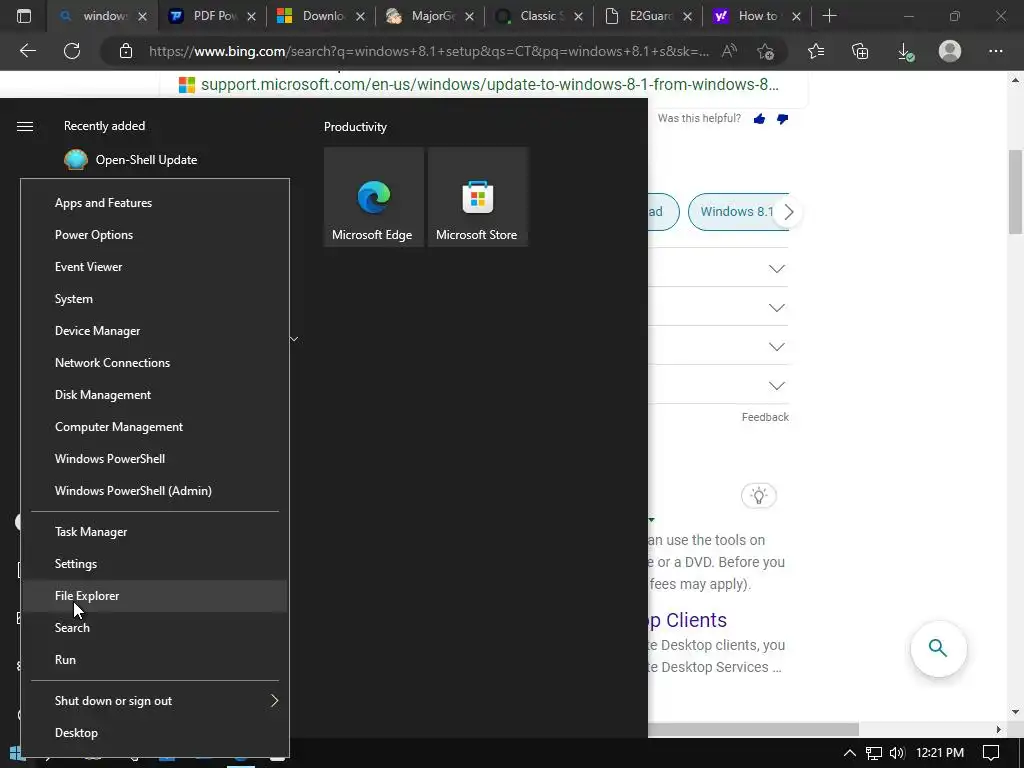The image size is (1024, 768).
Task: Open the tab actions menu icon
Action: point(24,16)
